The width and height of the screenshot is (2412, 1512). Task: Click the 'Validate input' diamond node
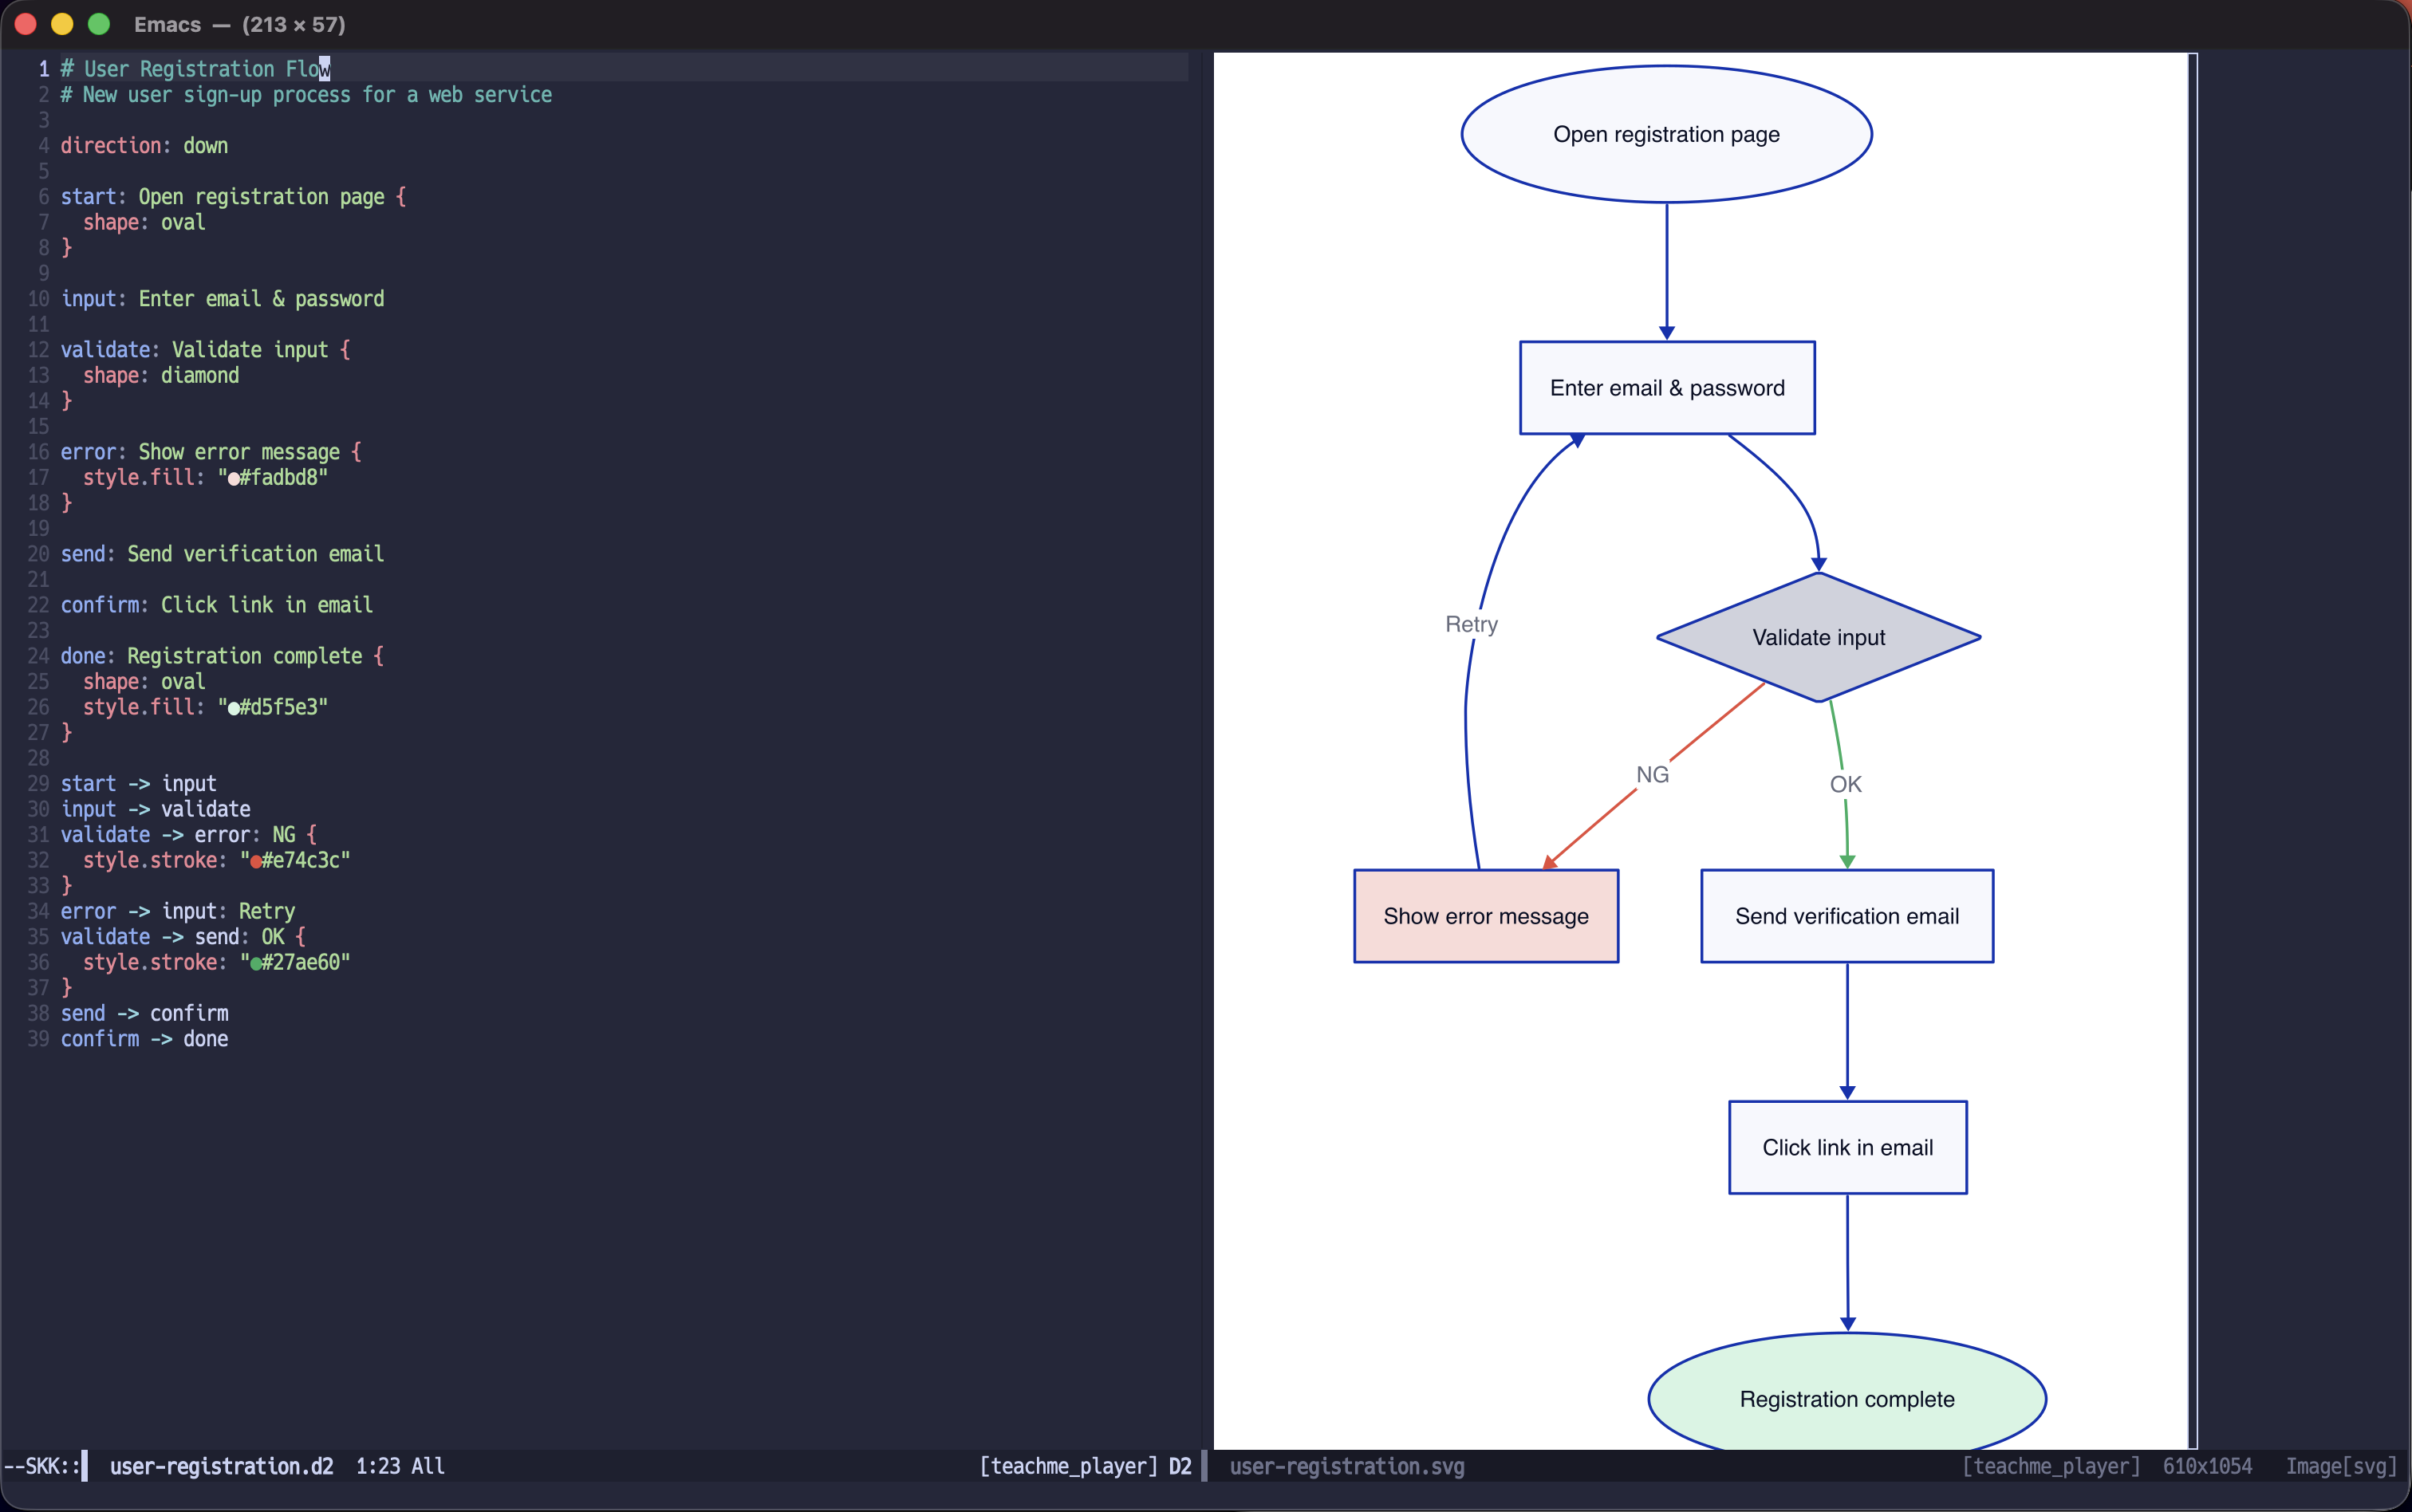[1818, 637]
